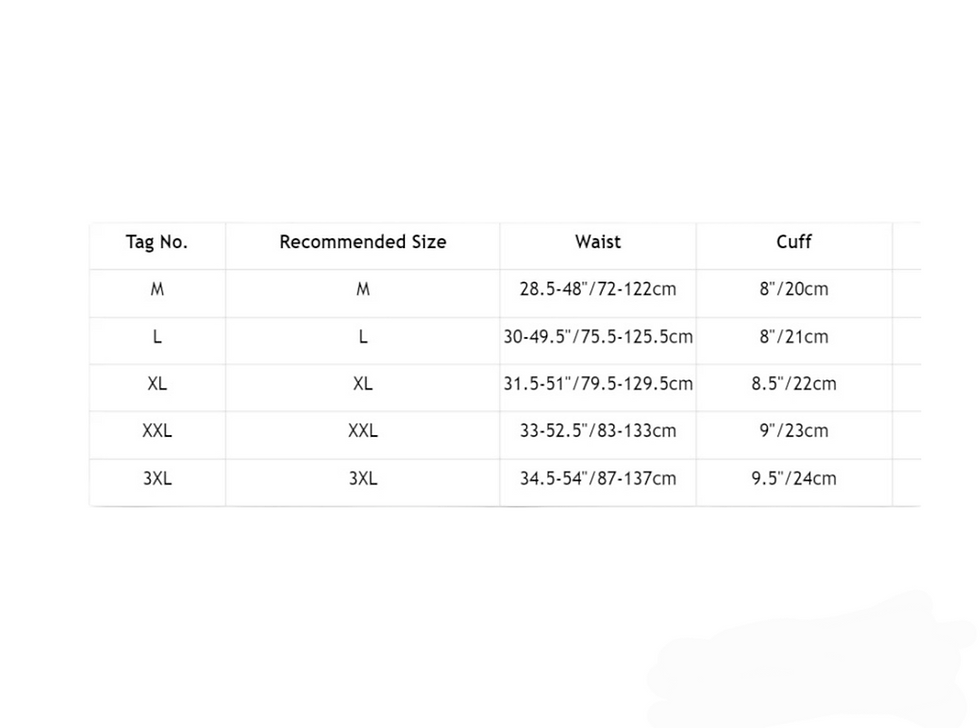Click the cuff value 9"/23cm

(x=794, y=431)
